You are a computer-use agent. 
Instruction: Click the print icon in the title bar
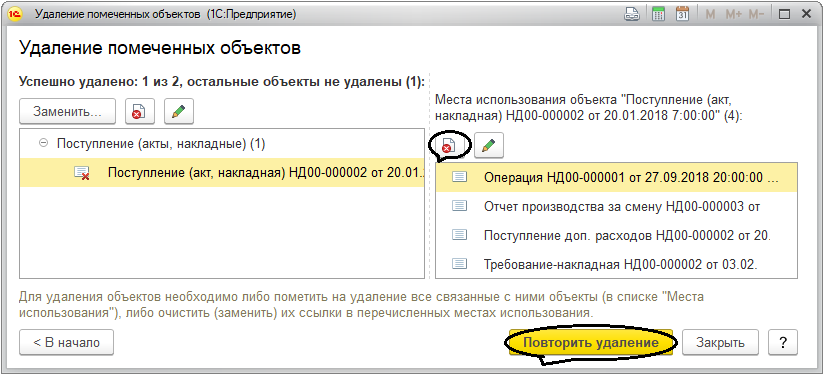pyautogui.click(x=632, y=15)
